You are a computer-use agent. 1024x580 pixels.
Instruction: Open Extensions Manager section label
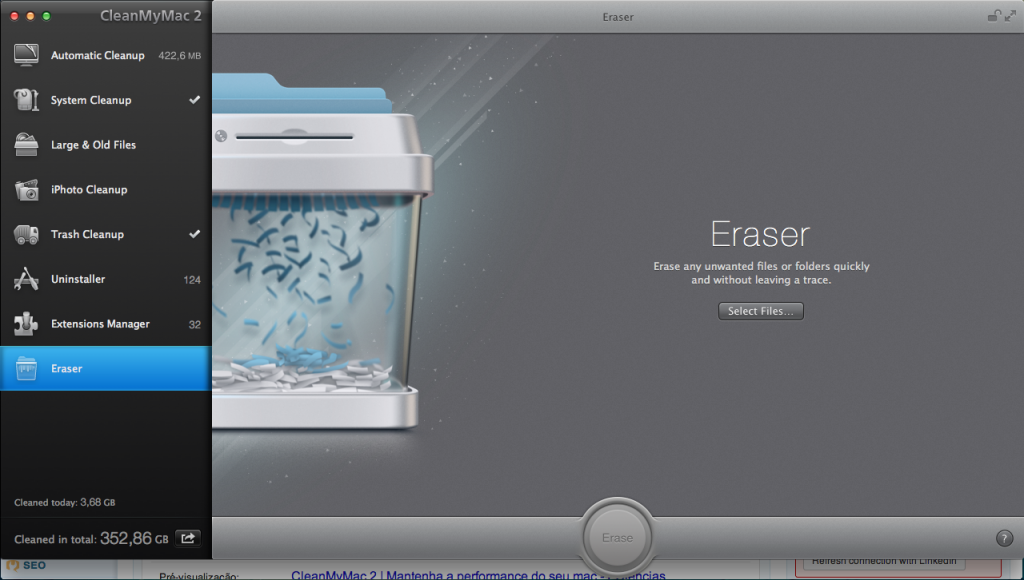pos(100,324)
